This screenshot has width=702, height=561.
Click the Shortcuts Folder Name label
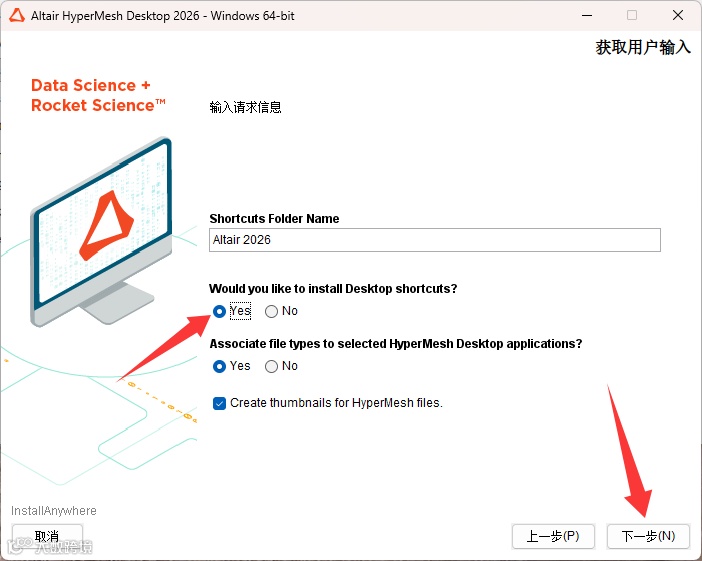click(x=274, y=218)
